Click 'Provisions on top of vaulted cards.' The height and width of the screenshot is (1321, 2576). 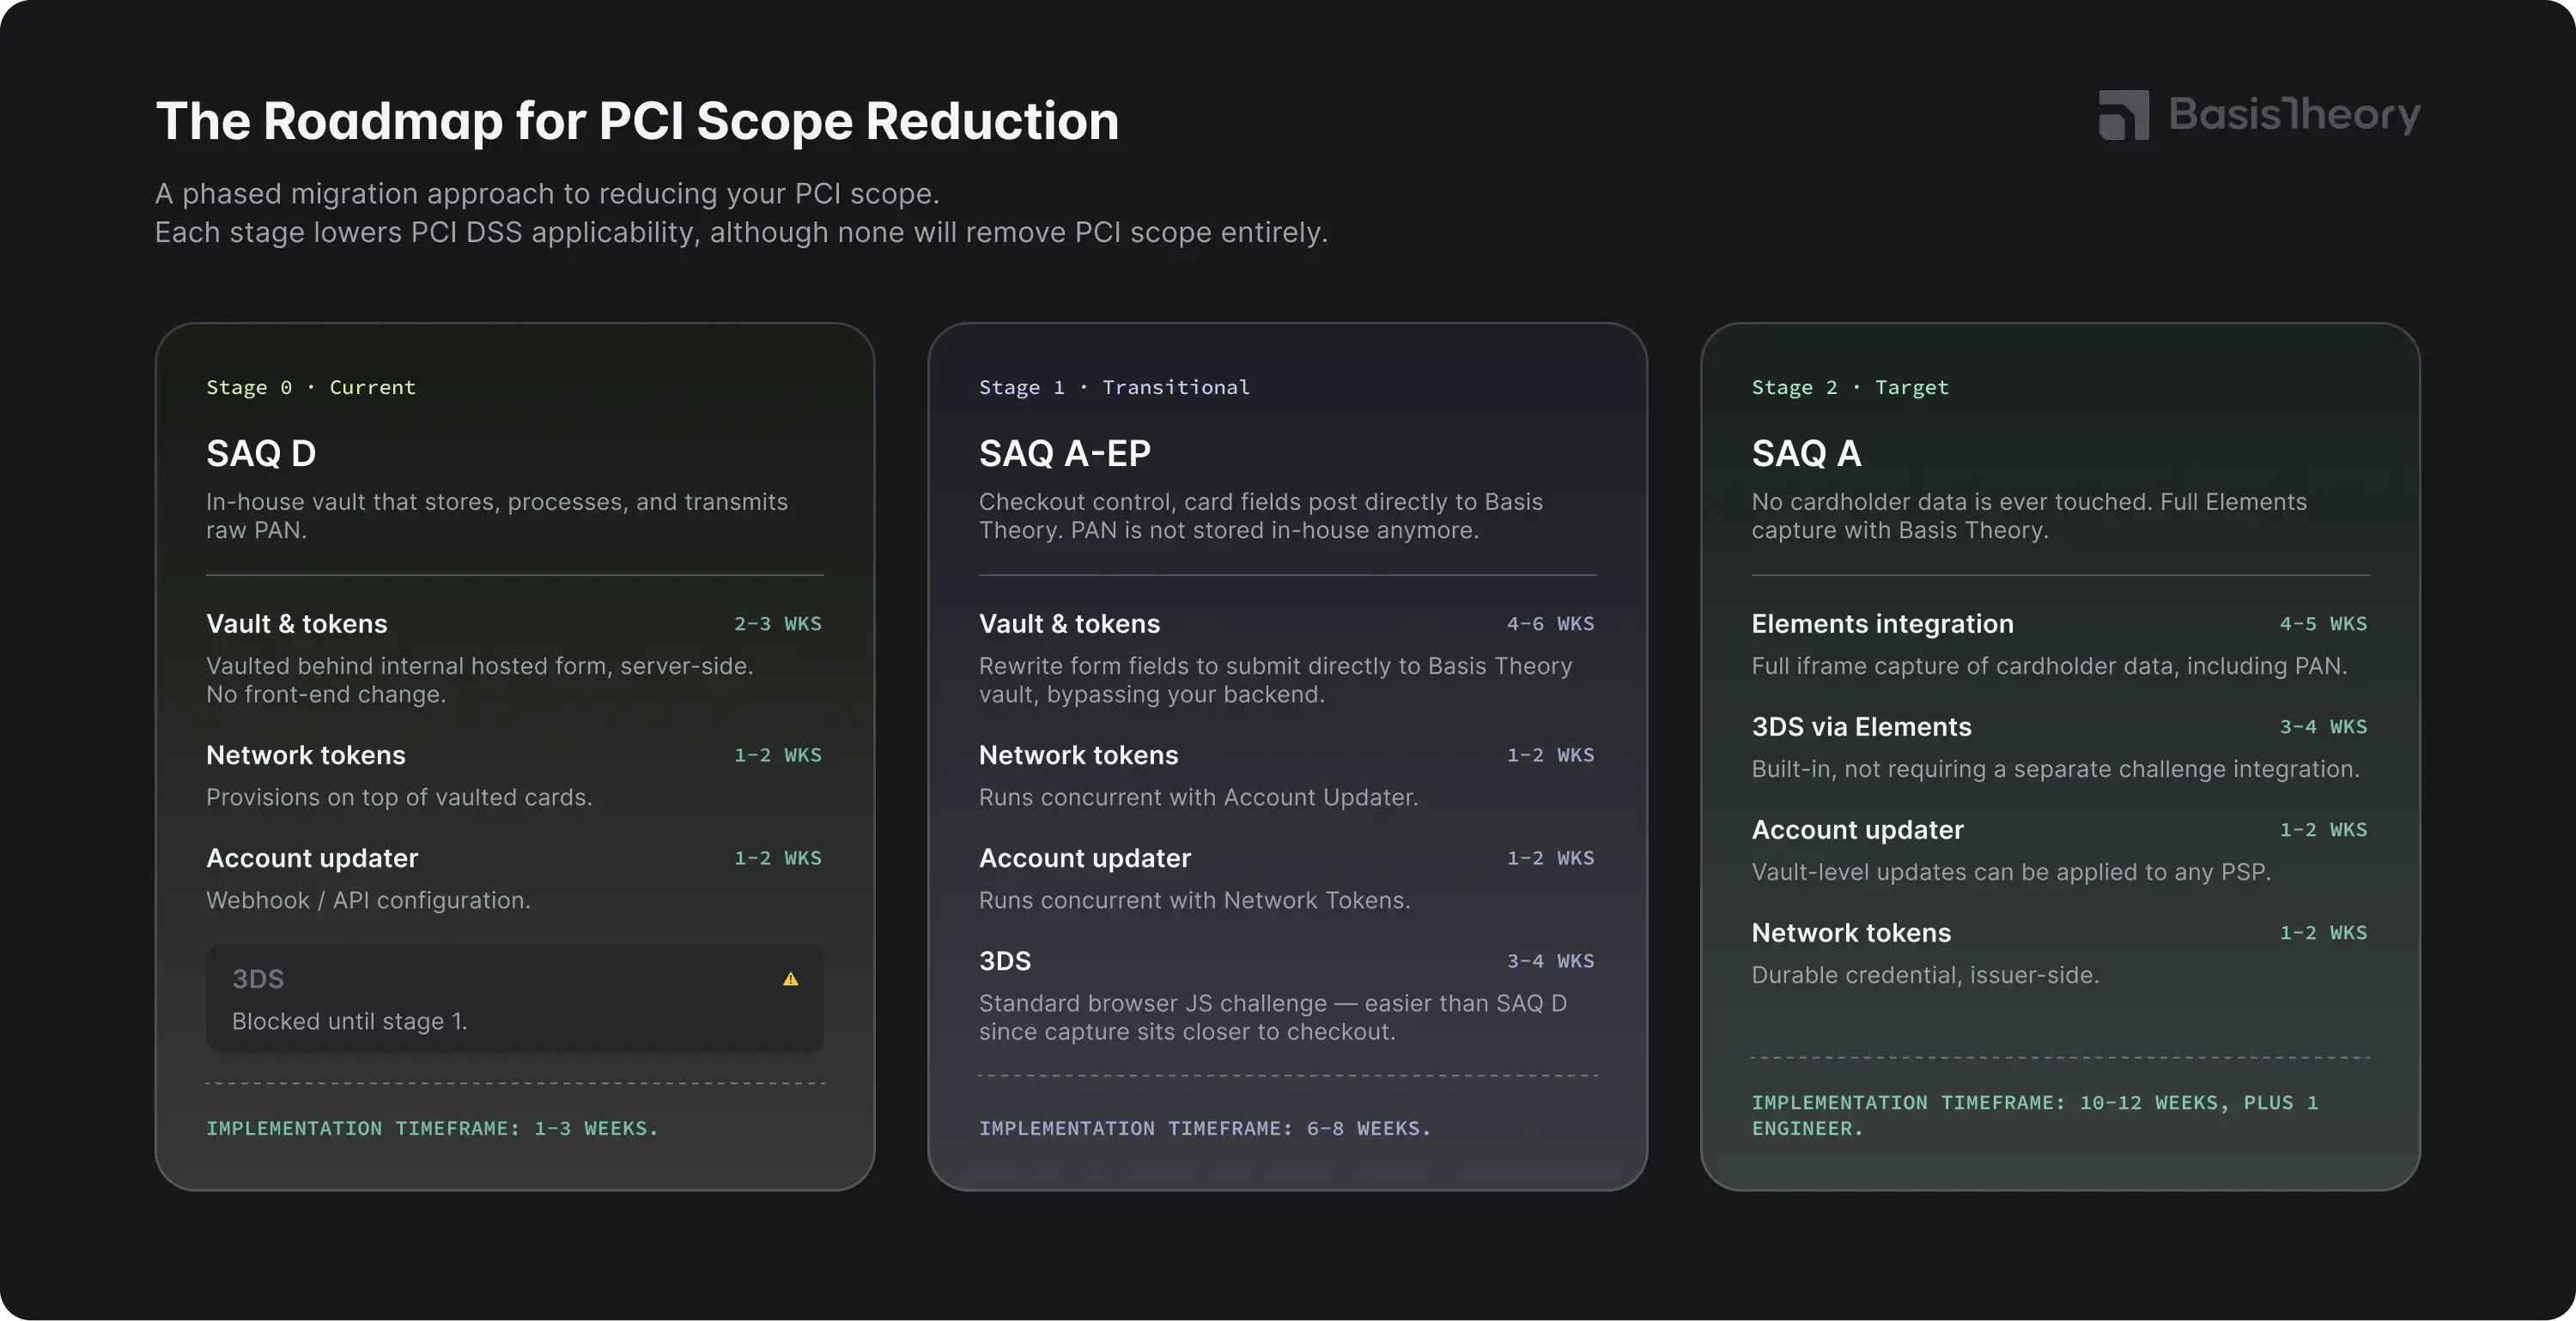[x=399, y=797]
